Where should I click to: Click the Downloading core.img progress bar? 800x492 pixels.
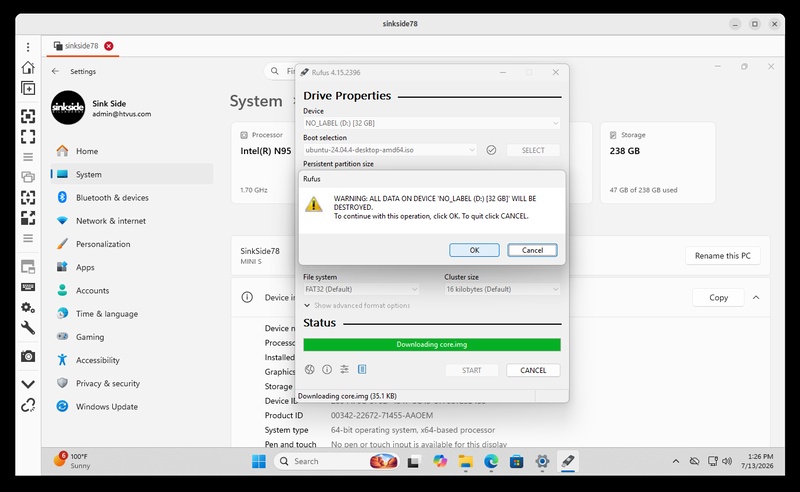tap(432, 345)
